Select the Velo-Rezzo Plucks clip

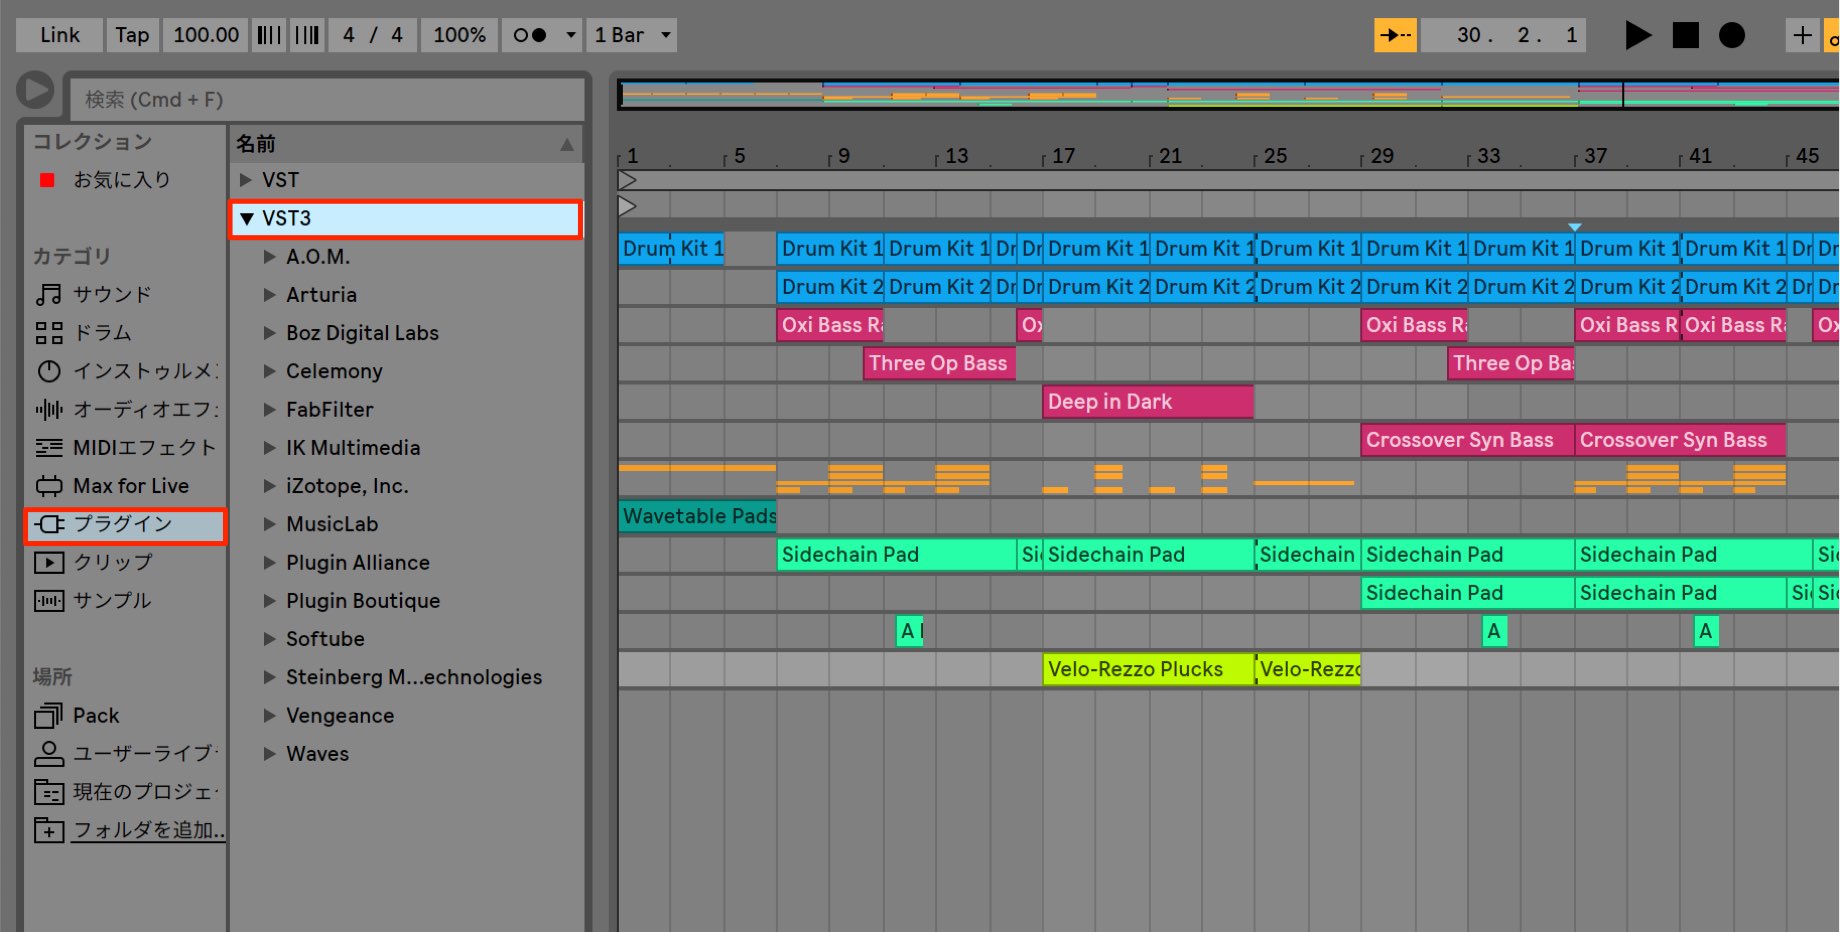coord(1149,669)
